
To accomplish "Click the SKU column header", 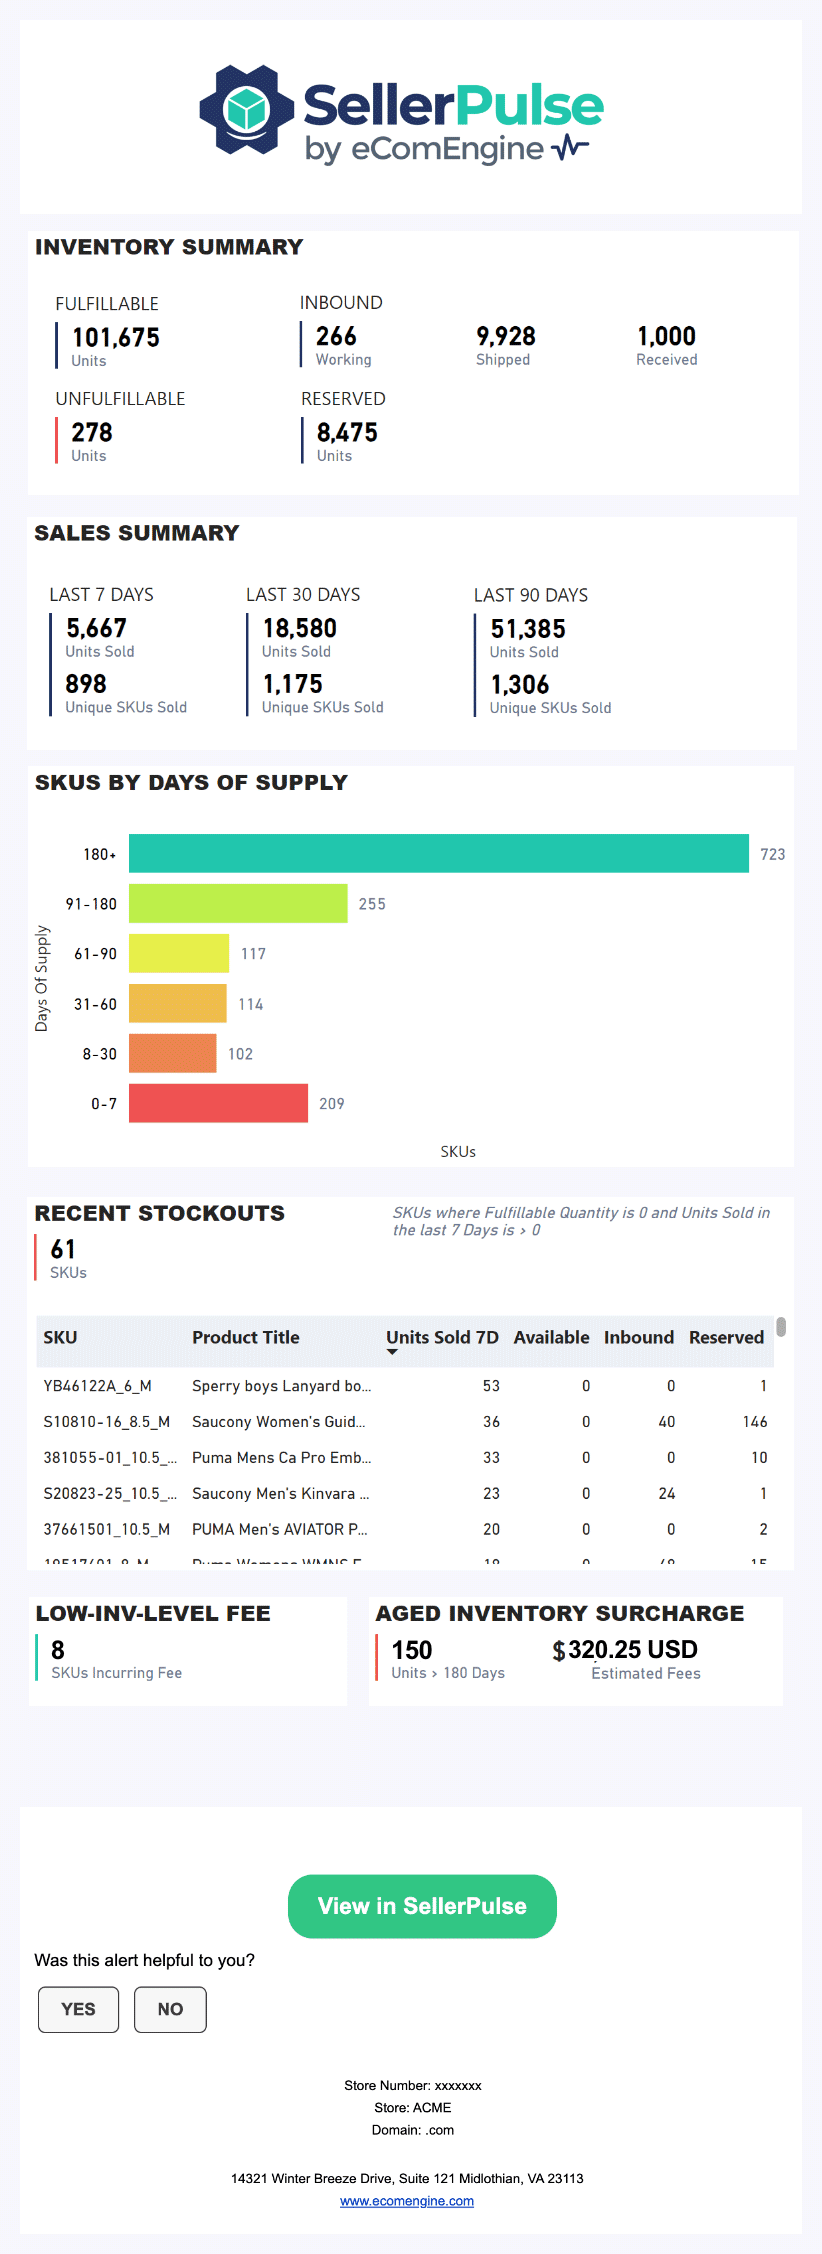I will 60,1337.
